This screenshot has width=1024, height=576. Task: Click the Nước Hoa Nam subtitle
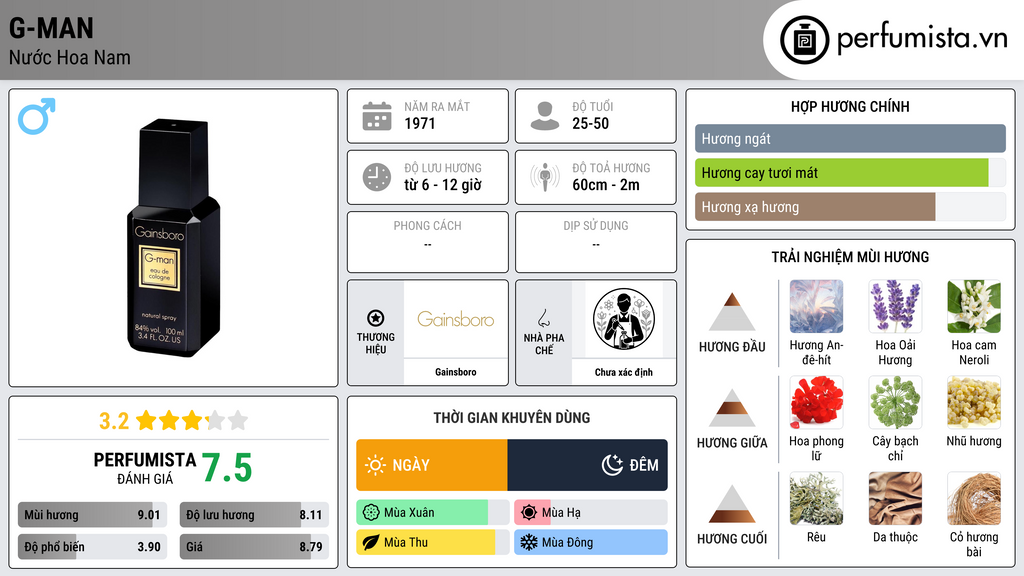[x=70, y=57]
